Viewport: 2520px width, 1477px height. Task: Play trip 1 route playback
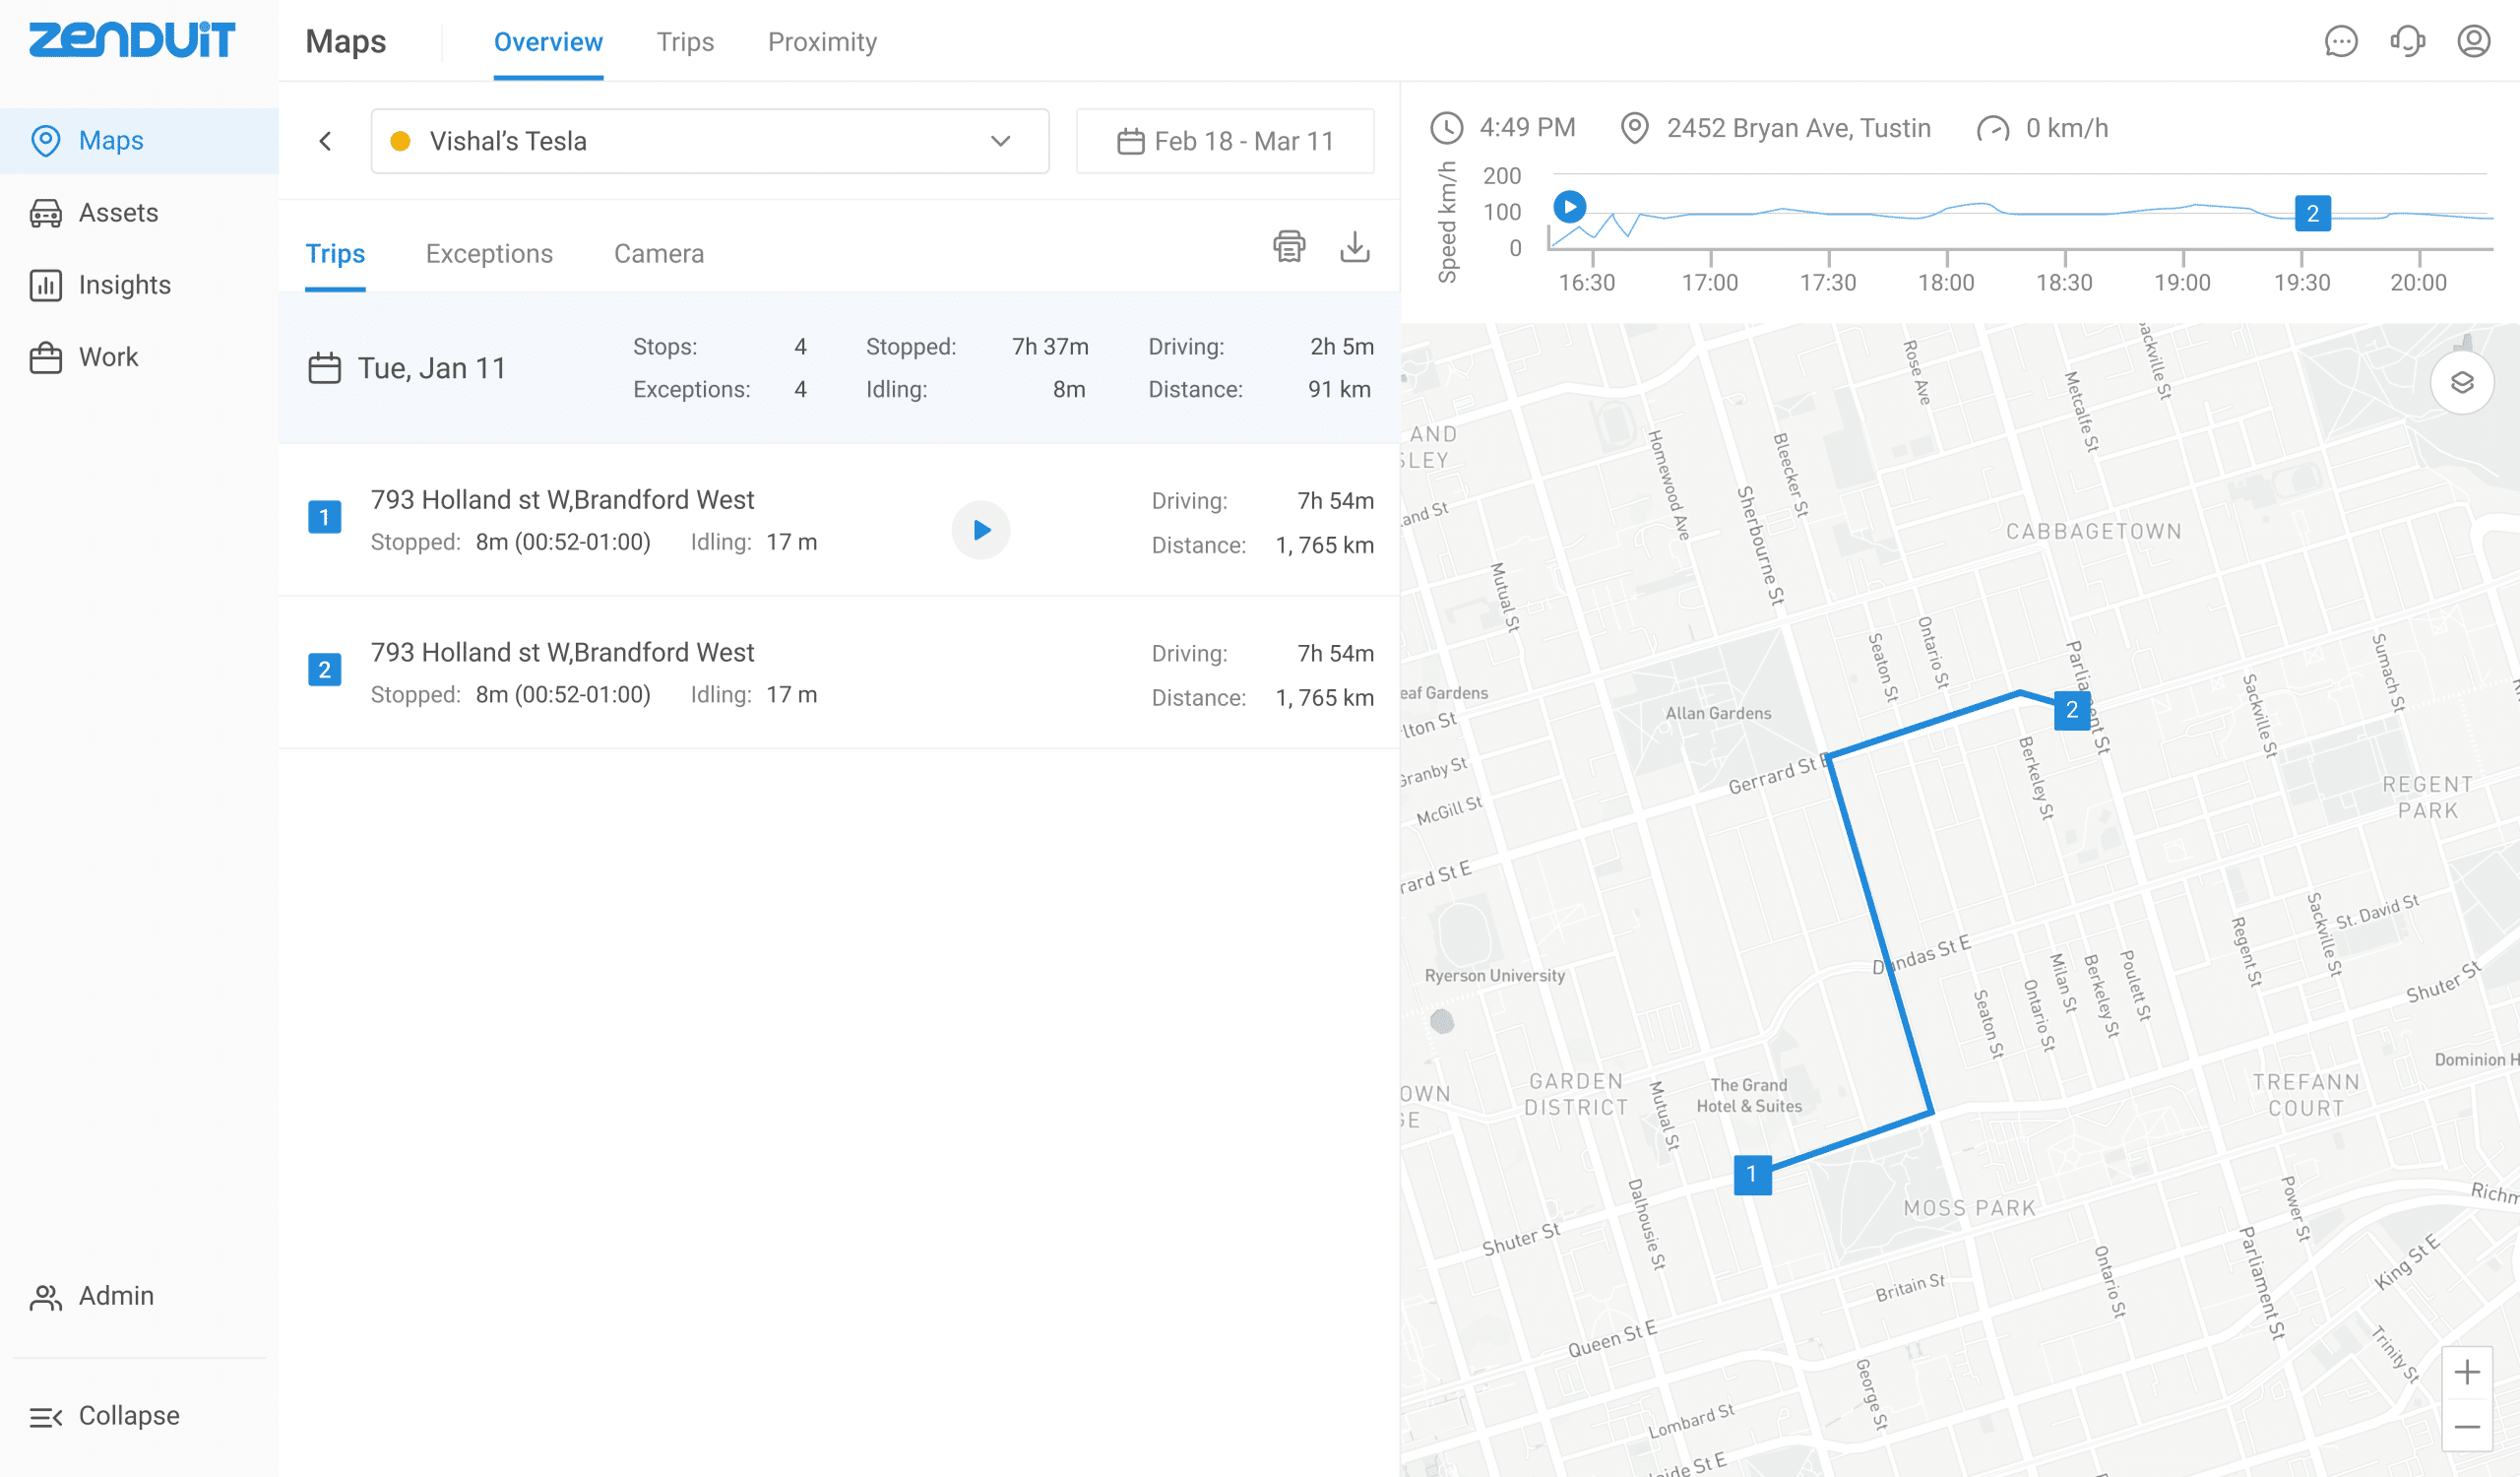pos(980,530)
